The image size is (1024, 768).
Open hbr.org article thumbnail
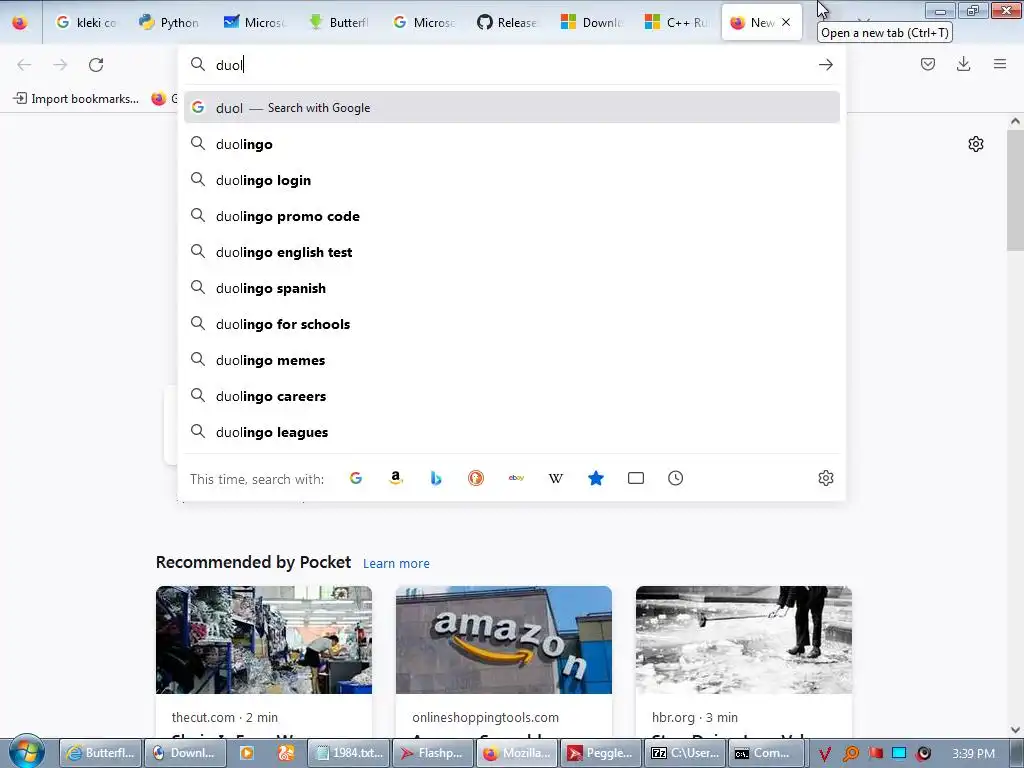(744, 639)
